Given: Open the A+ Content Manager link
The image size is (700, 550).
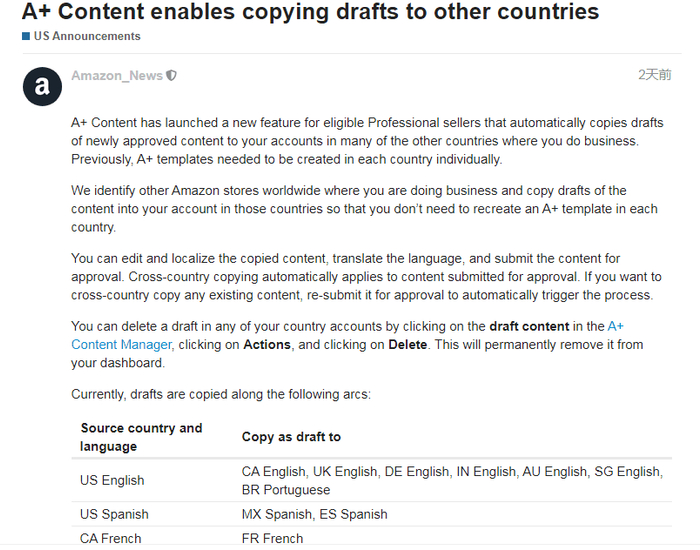Looking at the screenshot, I should tap(122, 344).
